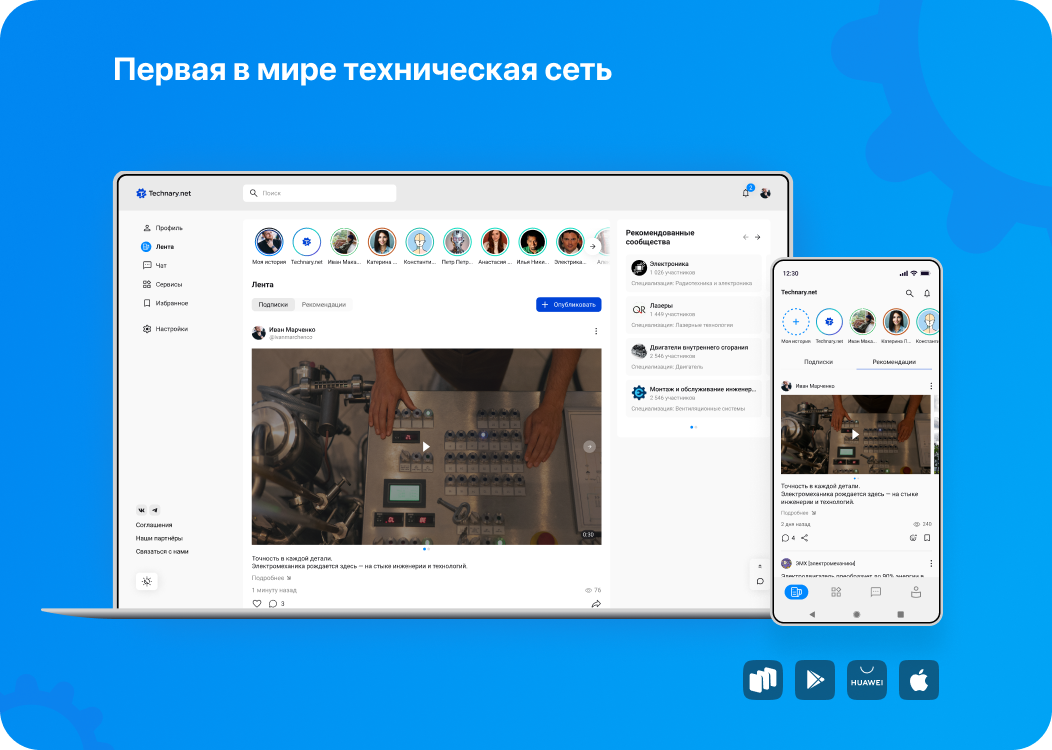Bookmark the phone post
Viewport: 1052px width, 750px height.
[x=927, y=538]
